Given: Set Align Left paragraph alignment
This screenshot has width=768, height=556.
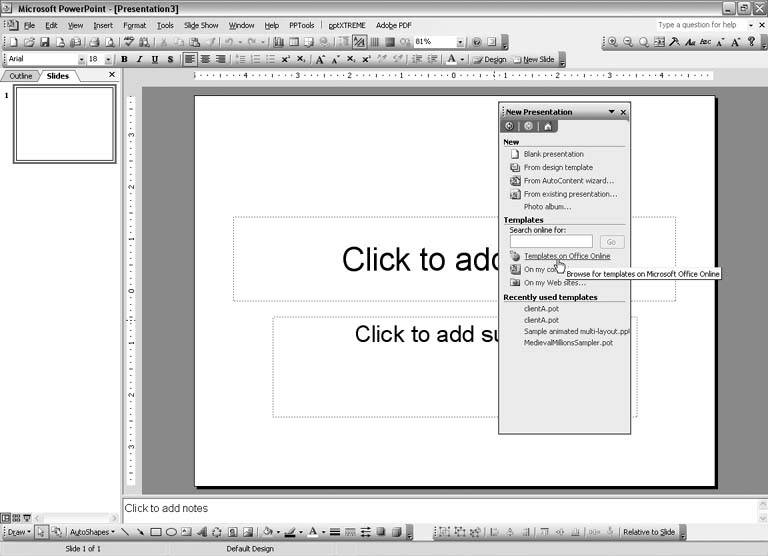Looking at the screenshot, I should point(190,59).
